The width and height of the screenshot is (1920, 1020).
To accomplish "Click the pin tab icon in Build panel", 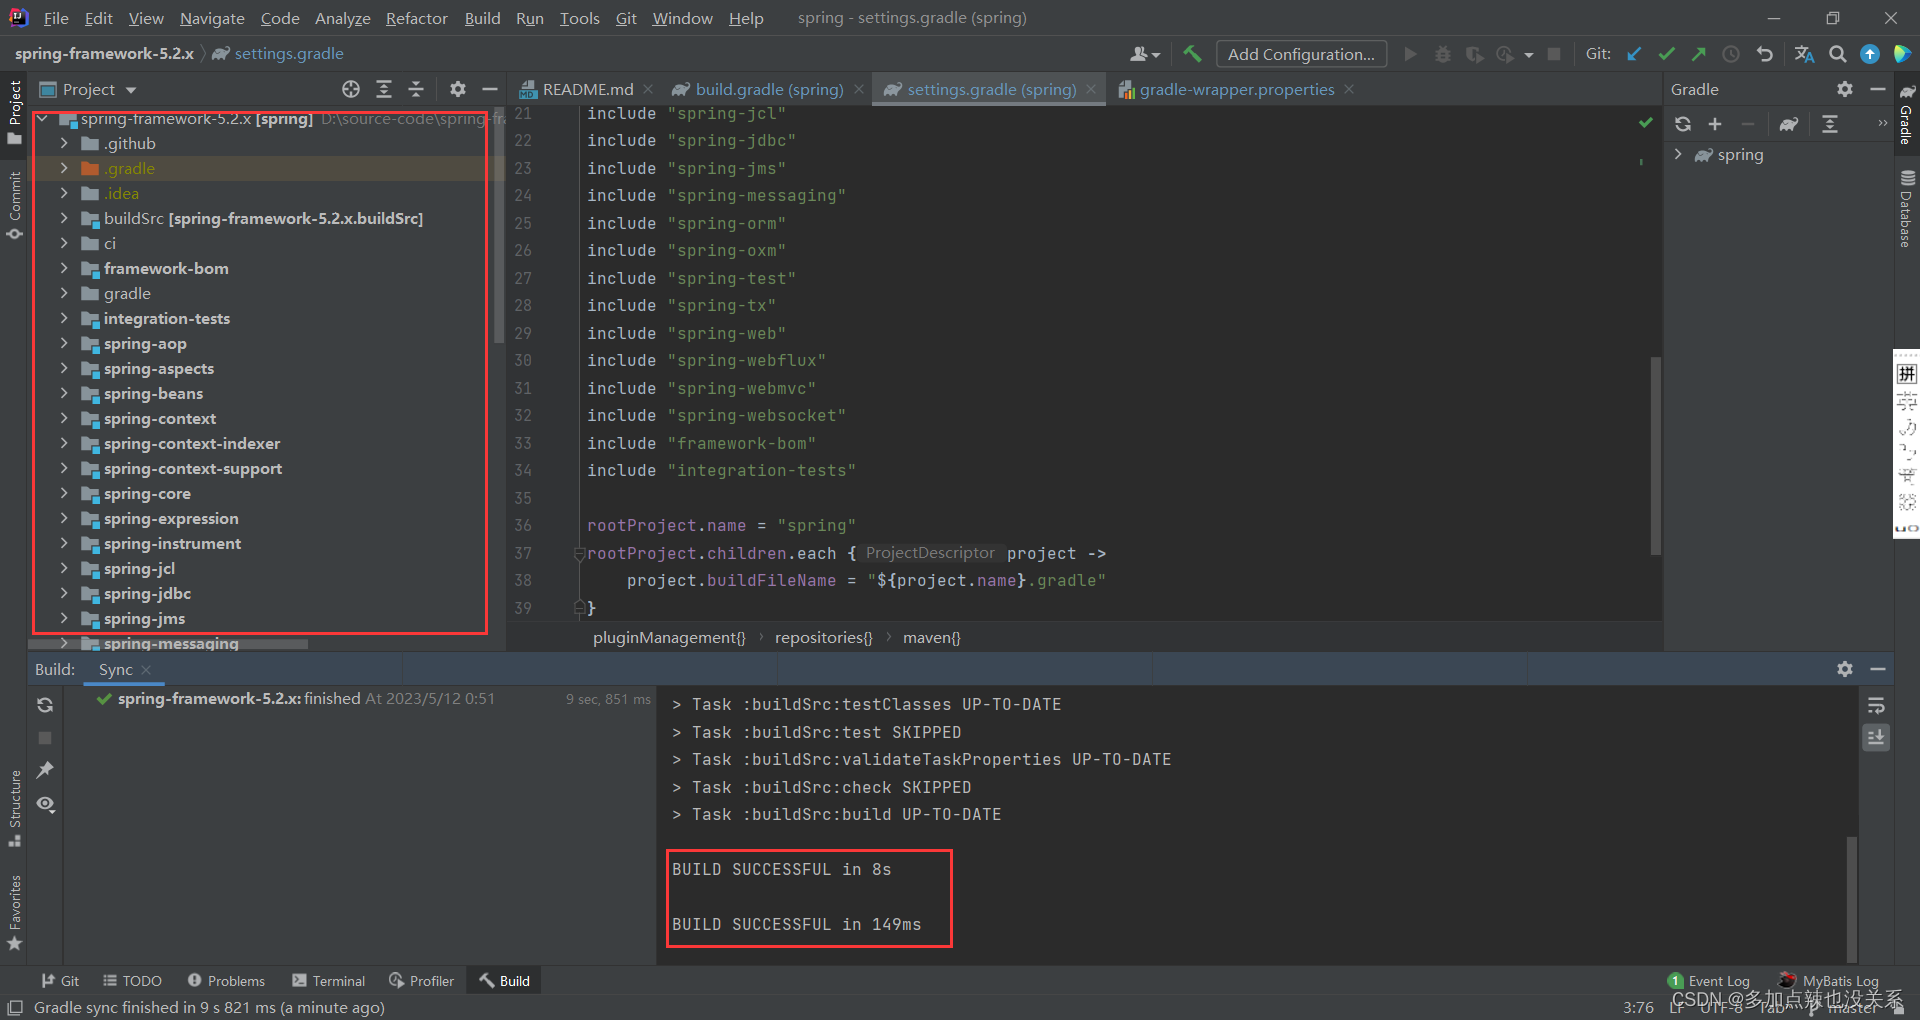I will pos(45,770).
